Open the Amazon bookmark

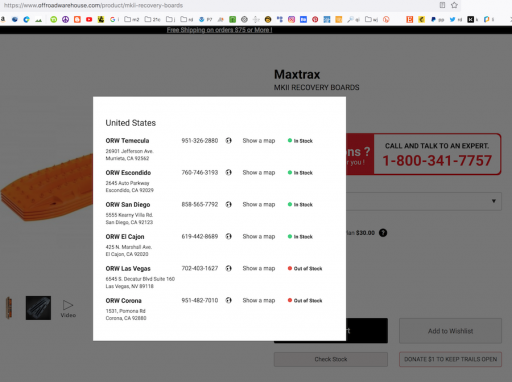coord(3,19)
